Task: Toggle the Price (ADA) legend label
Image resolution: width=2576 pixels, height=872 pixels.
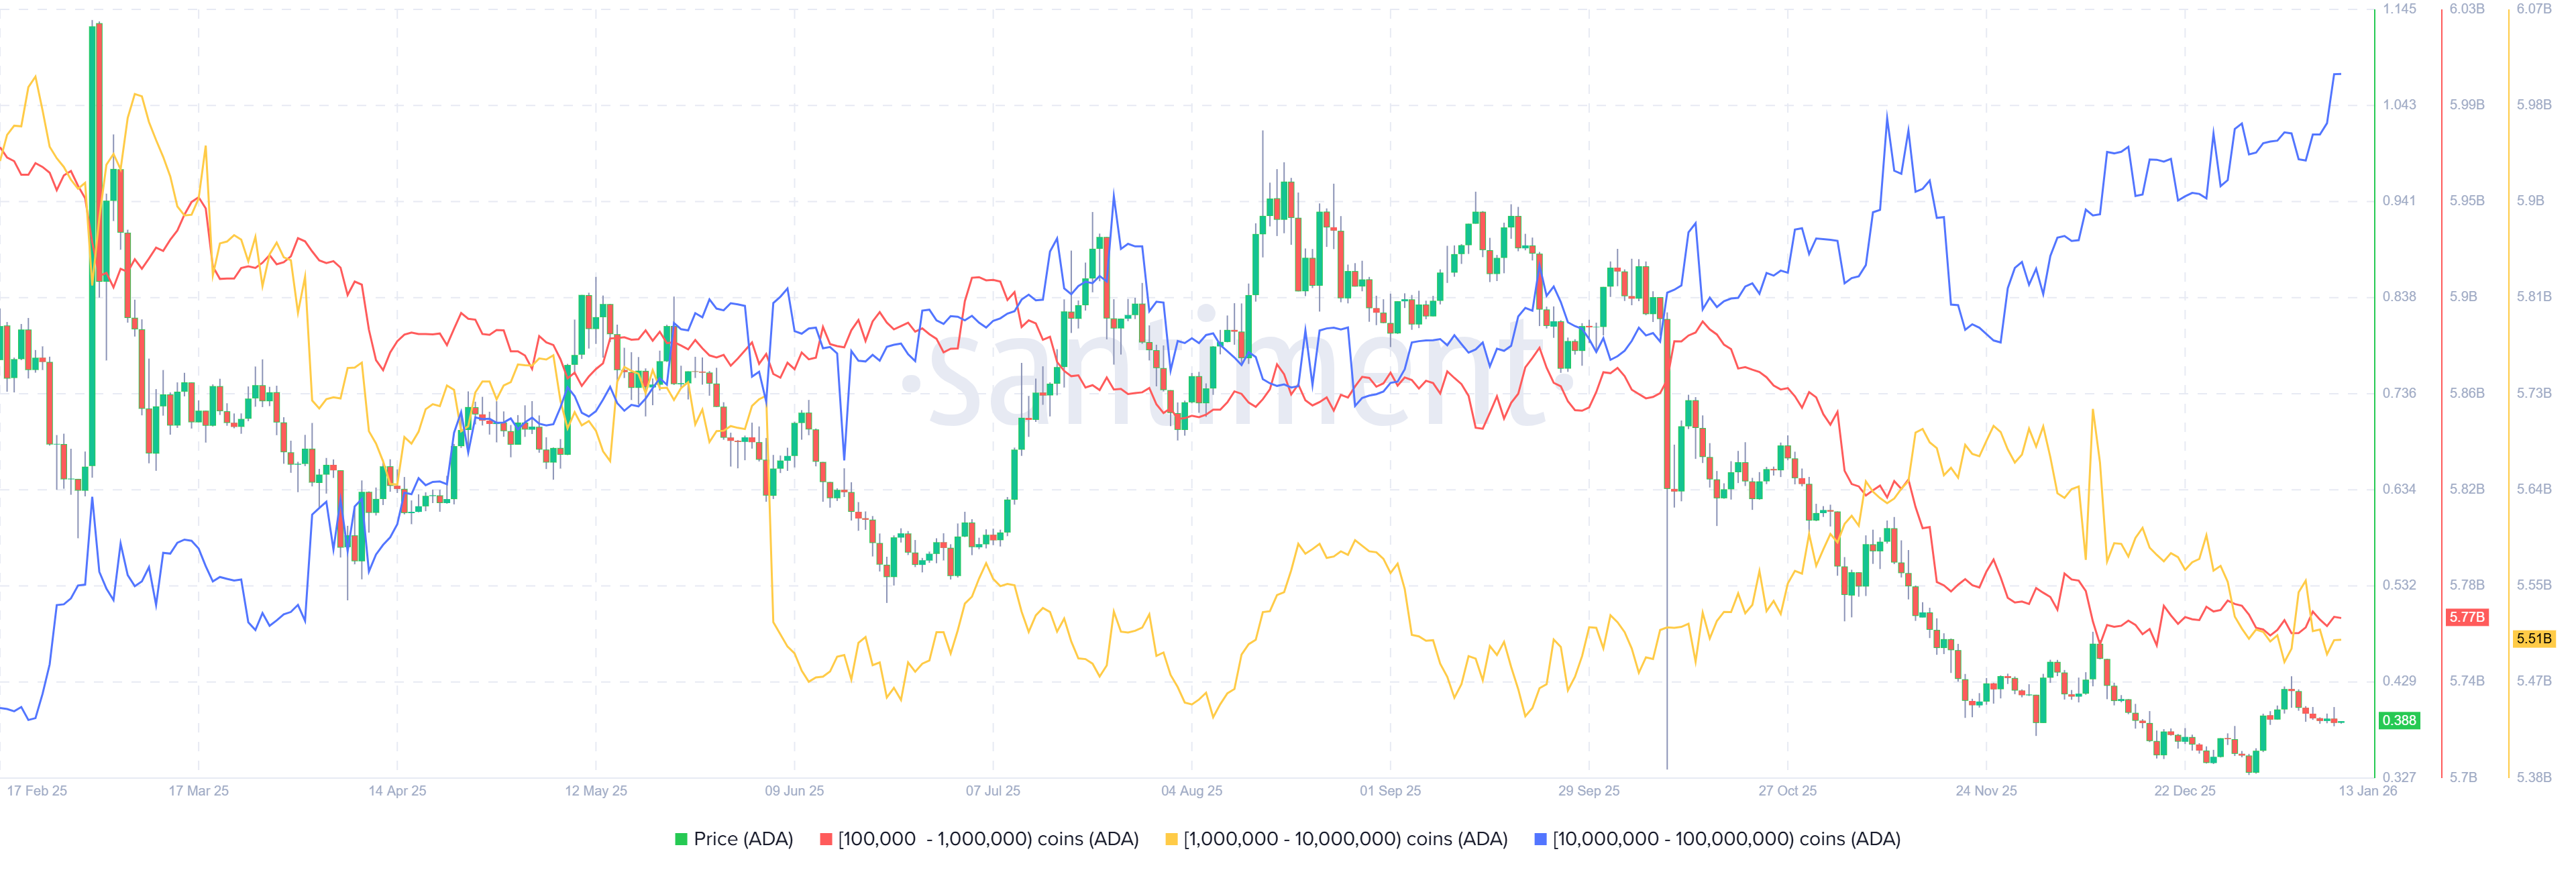Action: (x=743, y=839)
